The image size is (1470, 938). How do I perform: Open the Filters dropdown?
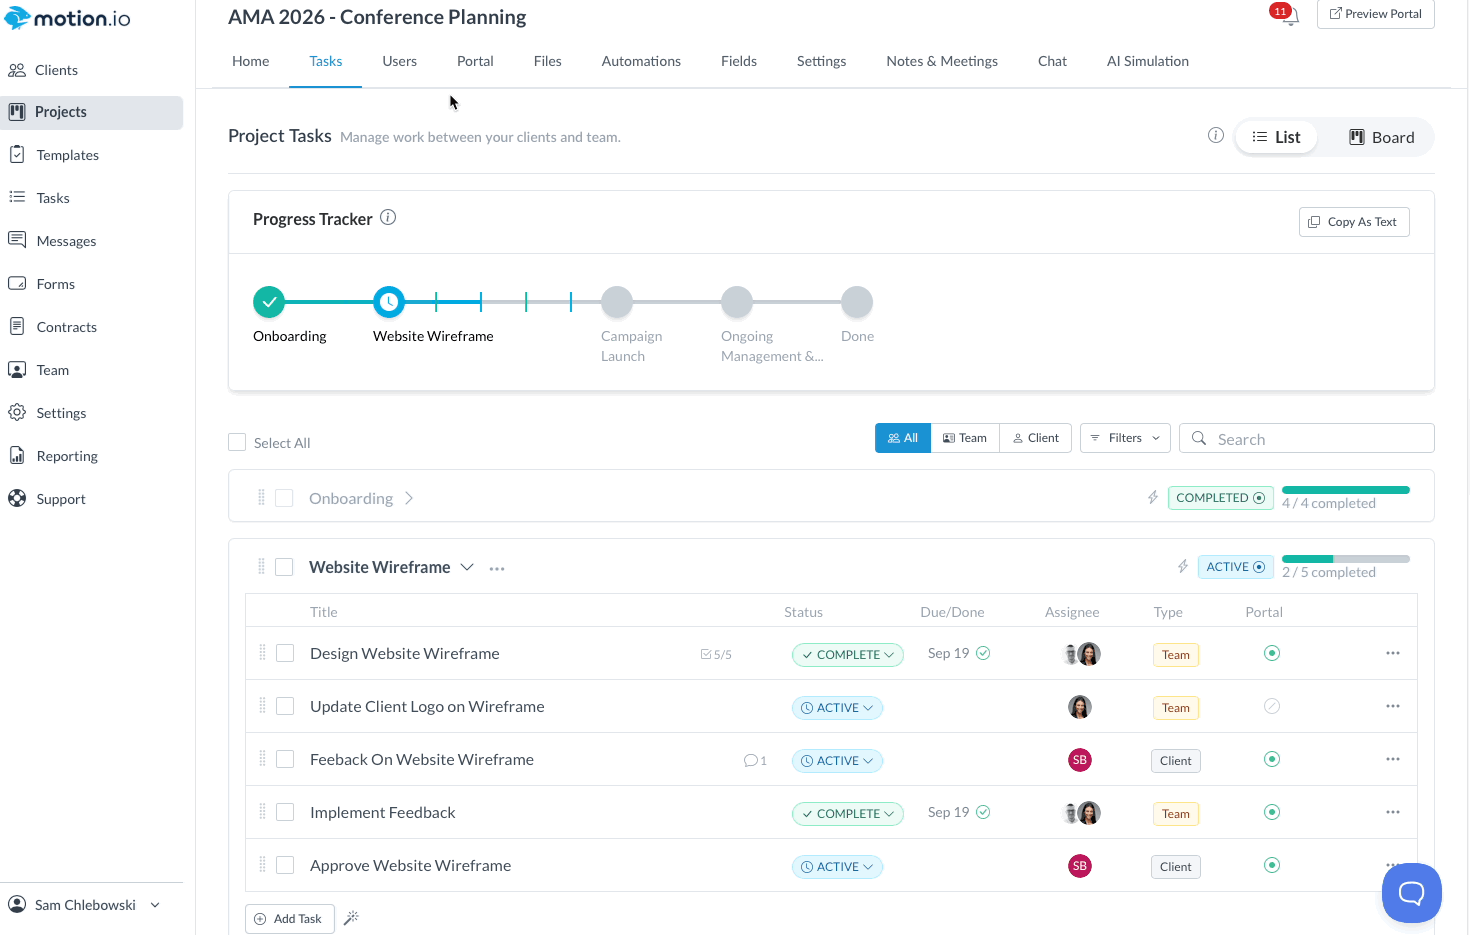pos(1125,438)
